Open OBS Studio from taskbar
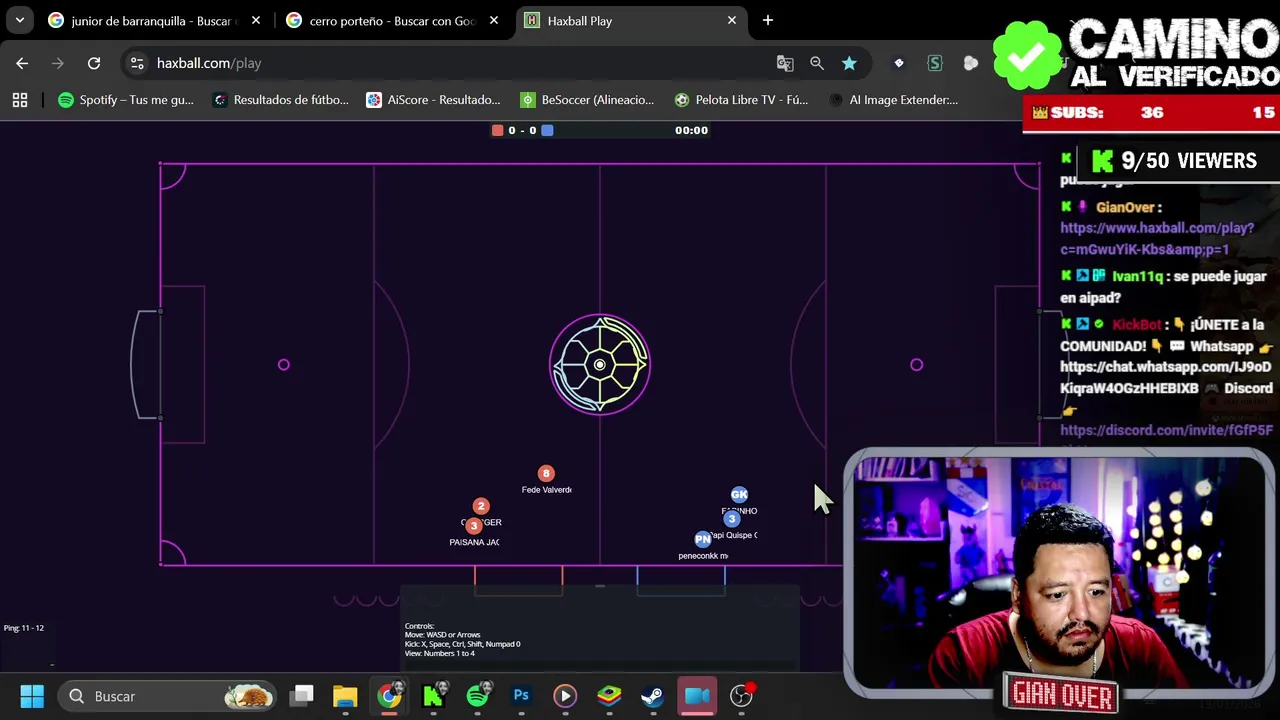Screen dimensions: 1280x720 pos(742,696)
